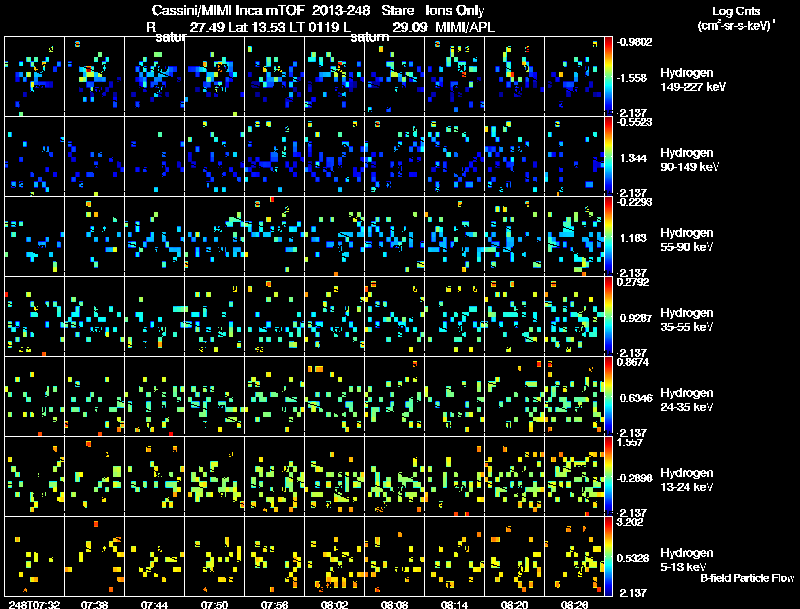Select the 07:56 time label
Viewport: 800px width, 609px height.
click(x=274, y=604)
